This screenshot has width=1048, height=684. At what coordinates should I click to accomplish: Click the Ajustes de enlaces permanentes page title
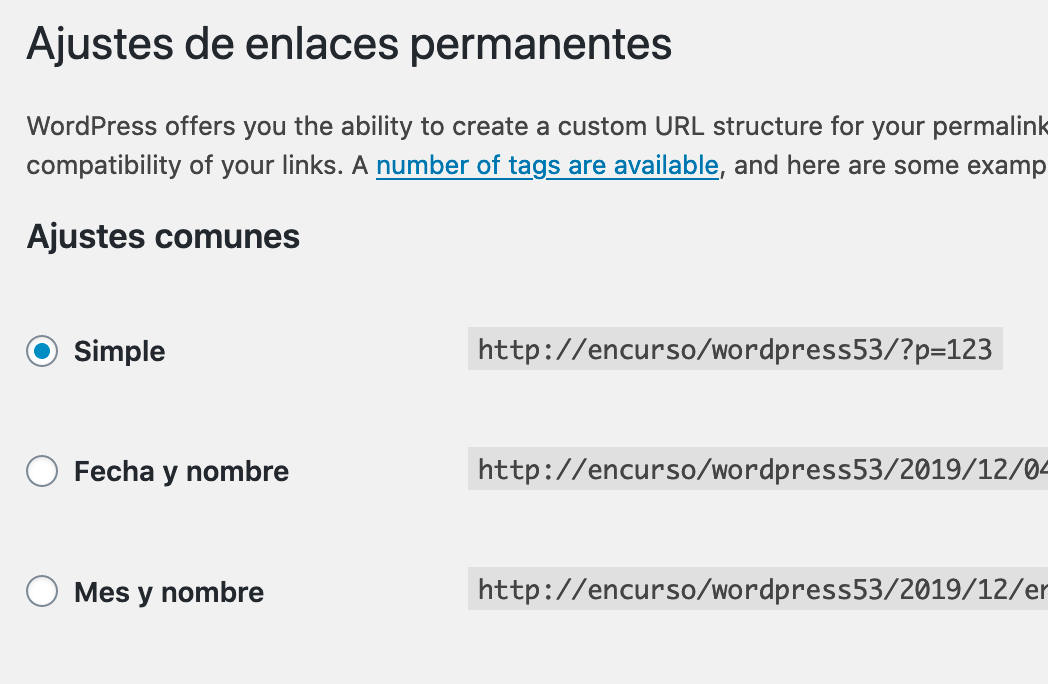coord(349,44)
